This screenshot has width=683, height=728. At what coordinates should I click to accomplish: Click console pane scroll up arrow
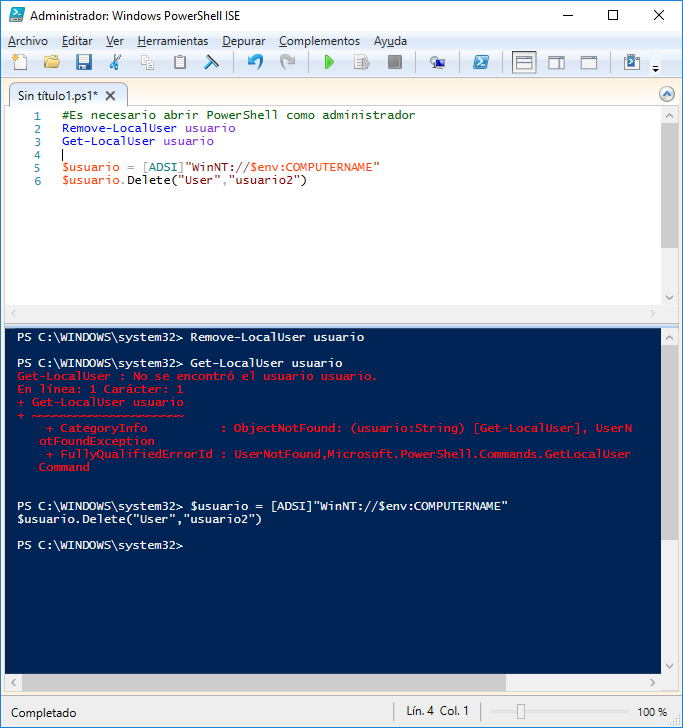pos(669,338)
